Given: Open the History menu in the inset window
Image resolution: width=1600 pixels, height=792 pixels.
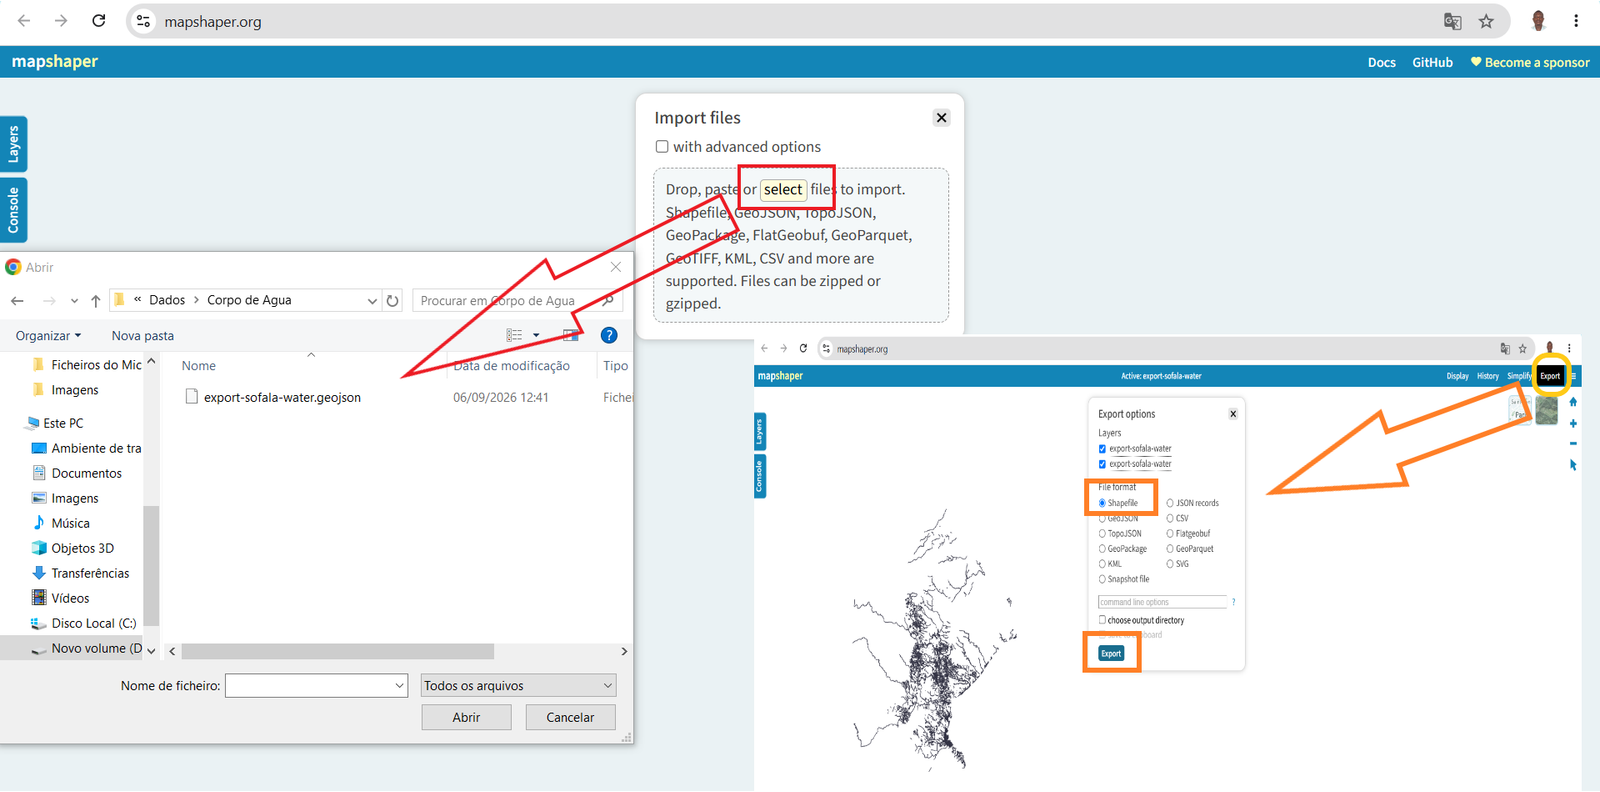Looking at the screenshot, I should tap(1488, 376).
